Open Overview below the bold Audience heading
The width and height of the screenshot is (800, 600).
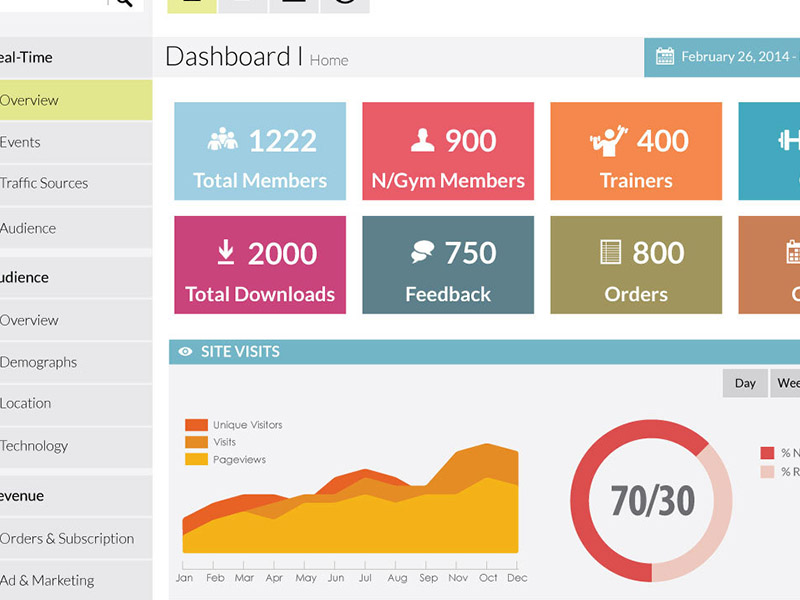[76, 320]
